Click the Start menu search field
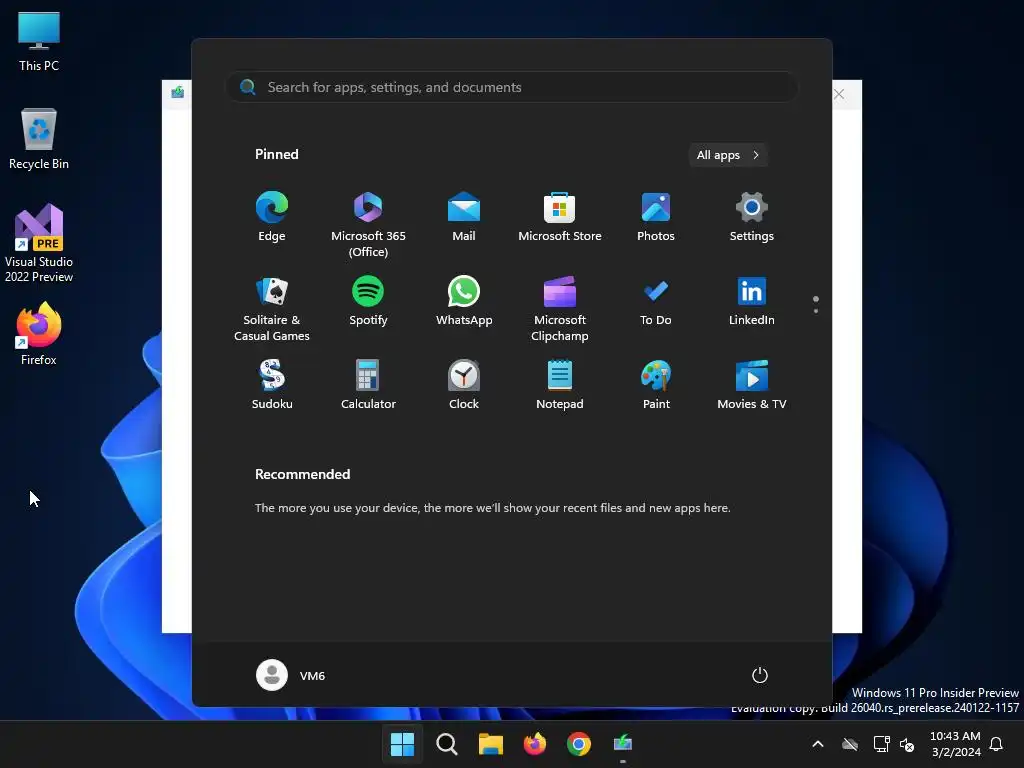 point(511,87)
